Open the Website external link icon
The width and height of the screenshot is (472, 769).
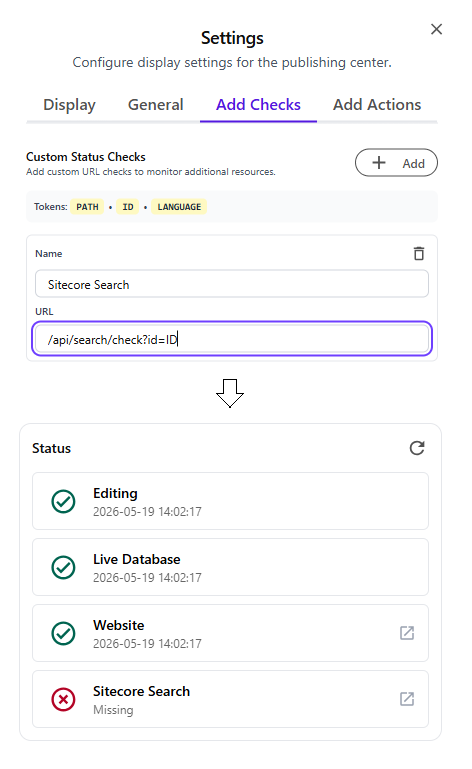[x=407, y=633]
